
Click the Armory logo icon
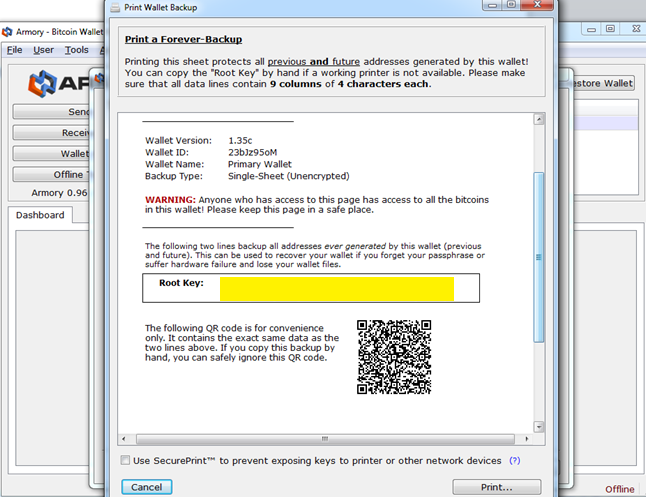click(x=42, y=84)
